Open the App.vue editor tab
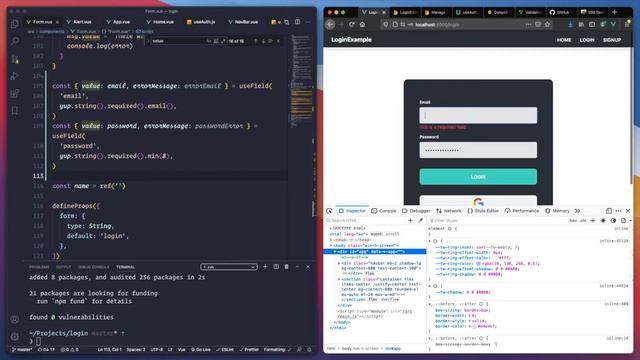 pos(118,22)
